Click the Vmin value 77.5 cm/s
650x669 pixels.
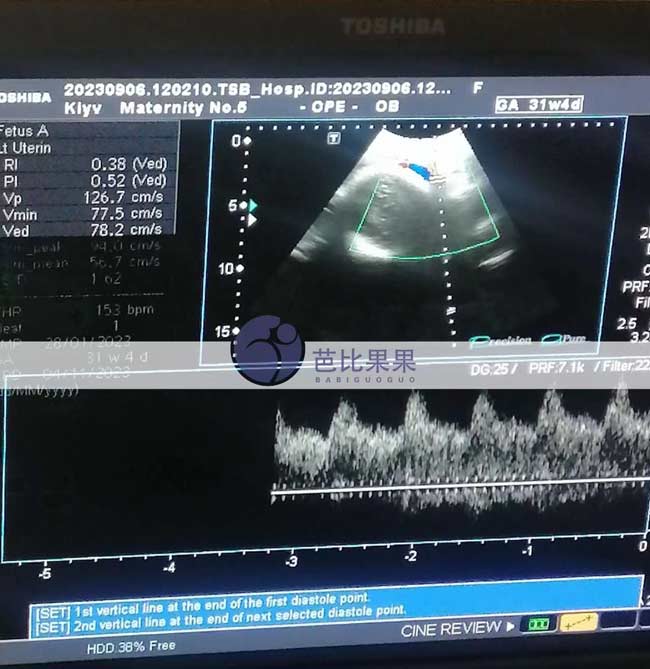pos(127,213)
